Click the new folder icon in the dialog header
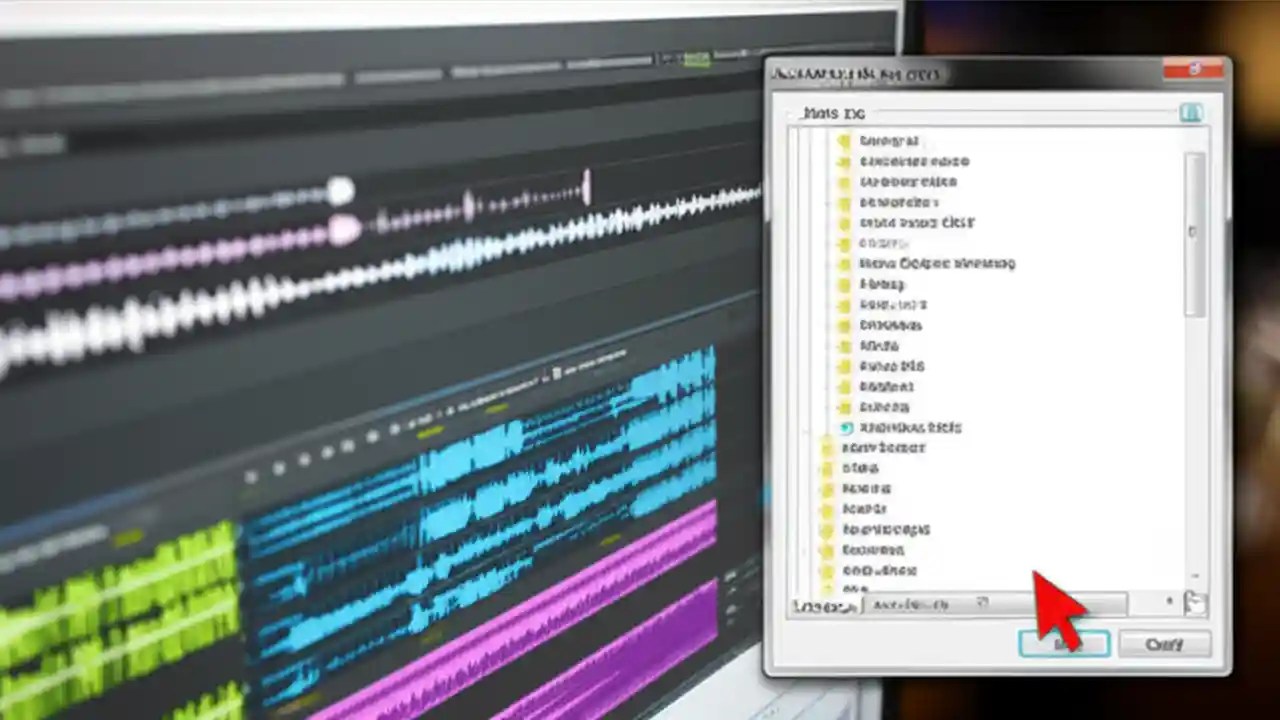 1191,112
